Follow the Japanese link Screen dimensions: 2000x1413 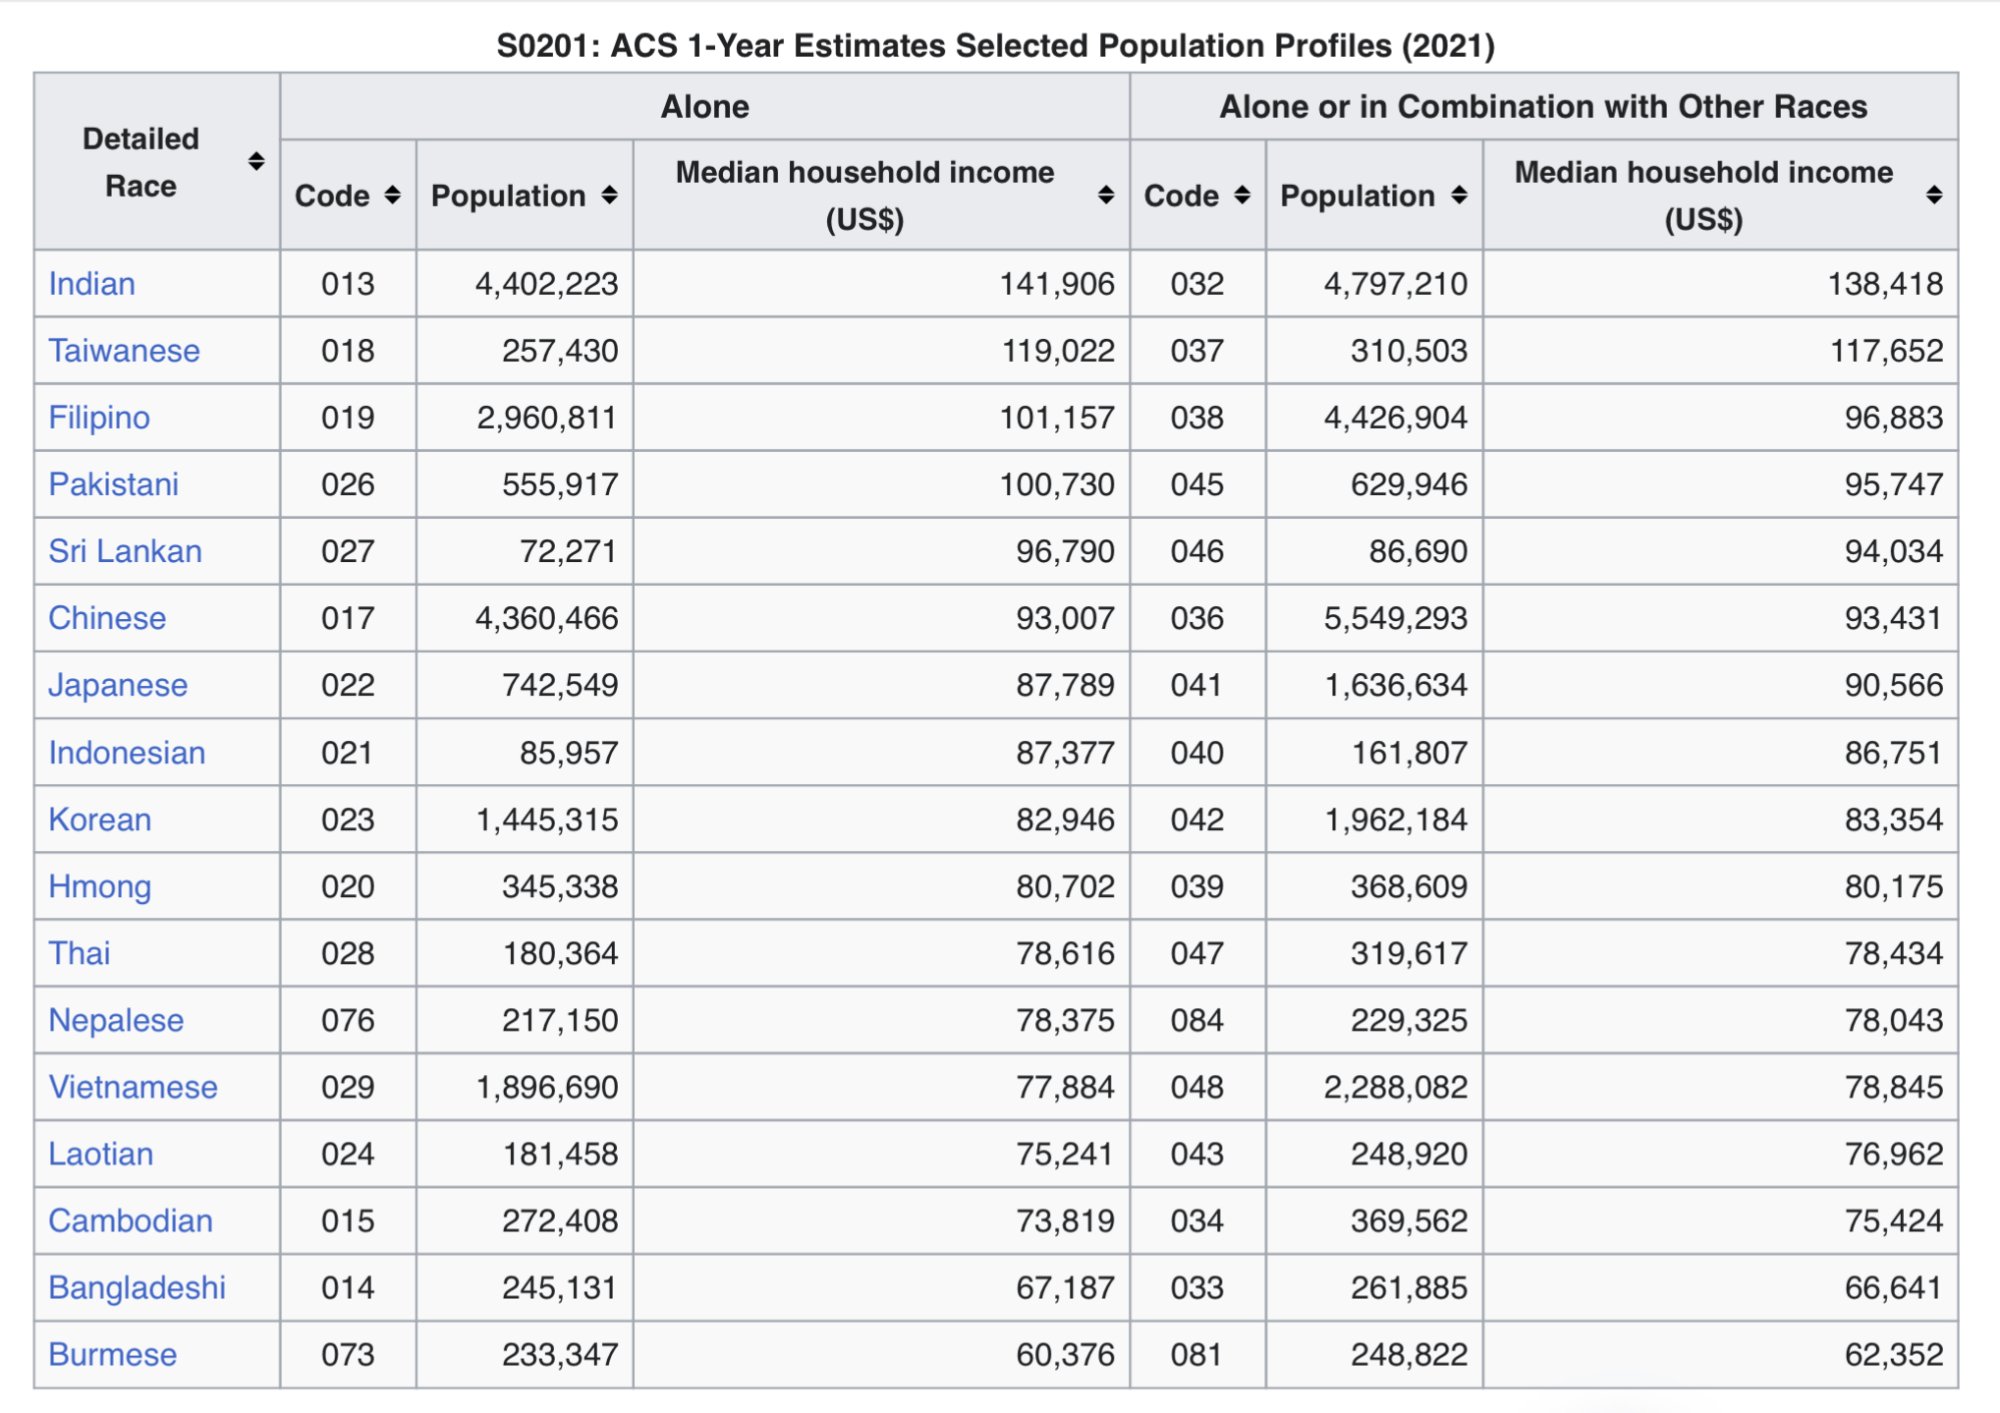118,685
